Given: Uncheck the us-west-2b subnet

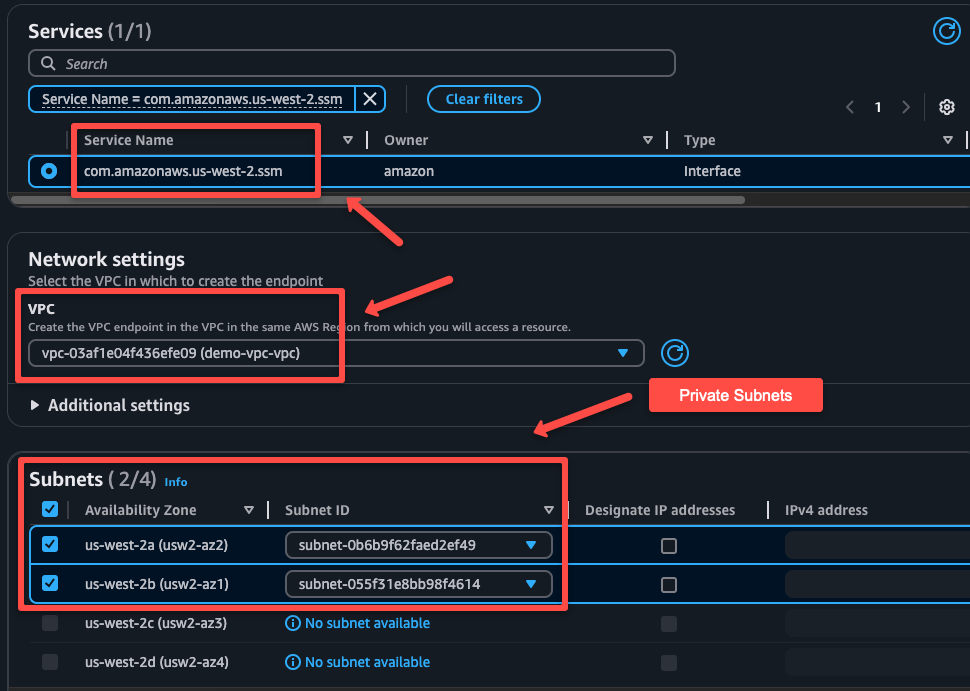Looking at the screenshot, I should point(49,581).
